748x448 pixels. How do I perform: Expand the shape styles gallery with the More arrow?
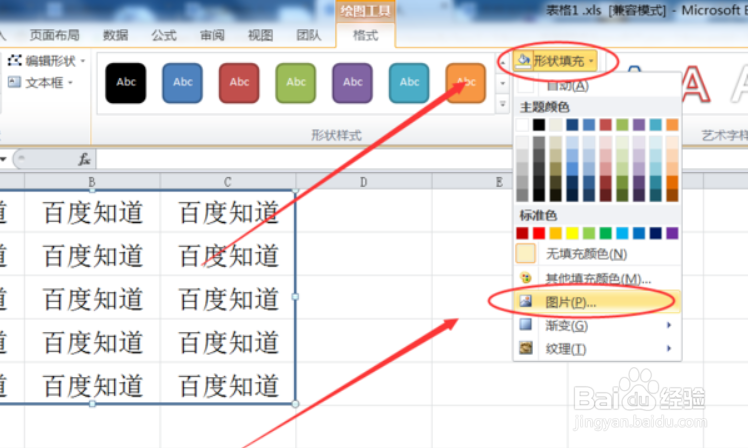[x=502, y=104]
